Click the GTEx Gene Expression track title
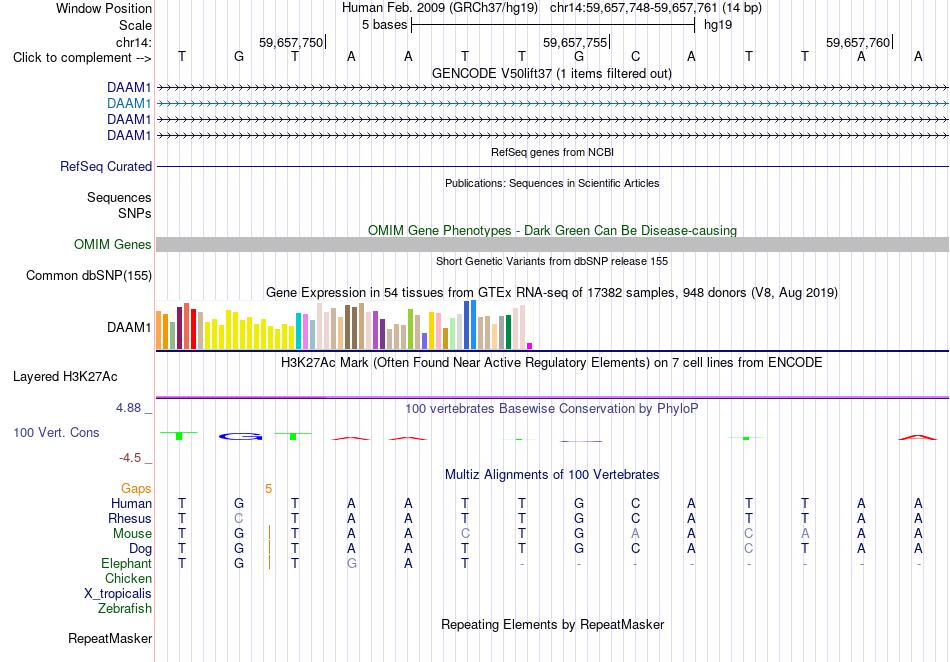Screen dimensions: 950x662 click(x=552, y=293)
